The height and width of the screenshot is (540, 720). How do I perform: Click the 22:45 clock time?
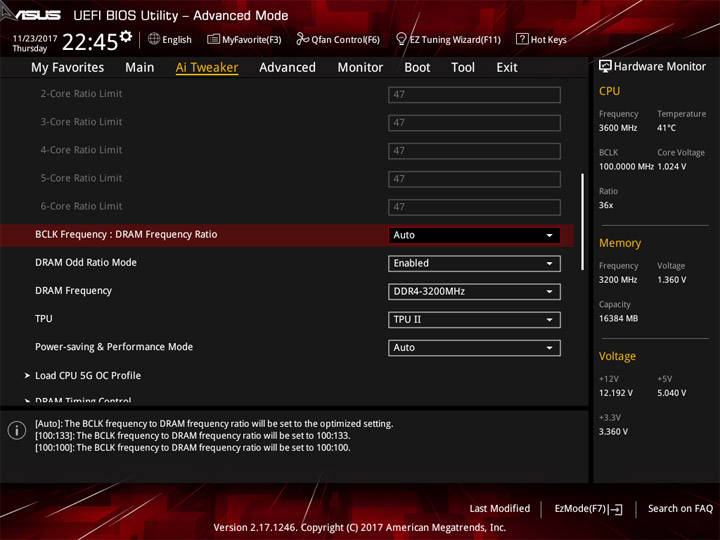(90, 42)
